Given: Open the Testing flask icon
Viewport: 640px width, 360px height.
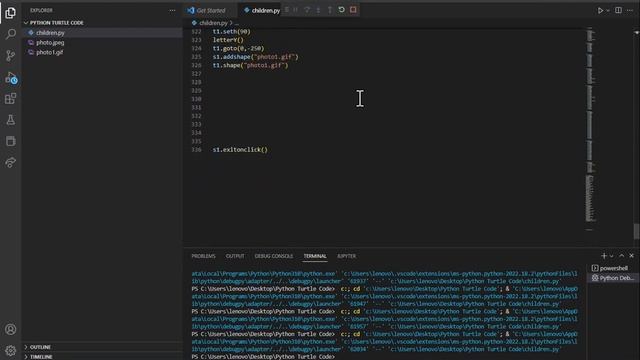Looking at the screenshot, I should pyautogui.click(x=11, y=120).
